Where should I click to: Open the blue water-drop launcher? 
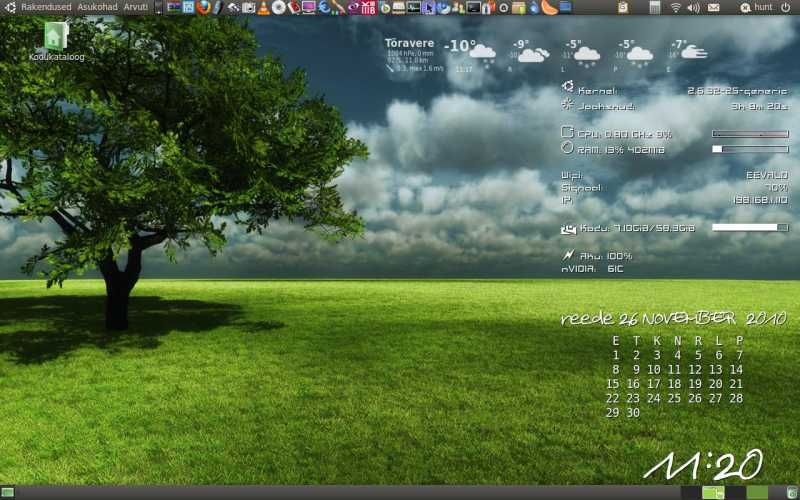point(534,7)
